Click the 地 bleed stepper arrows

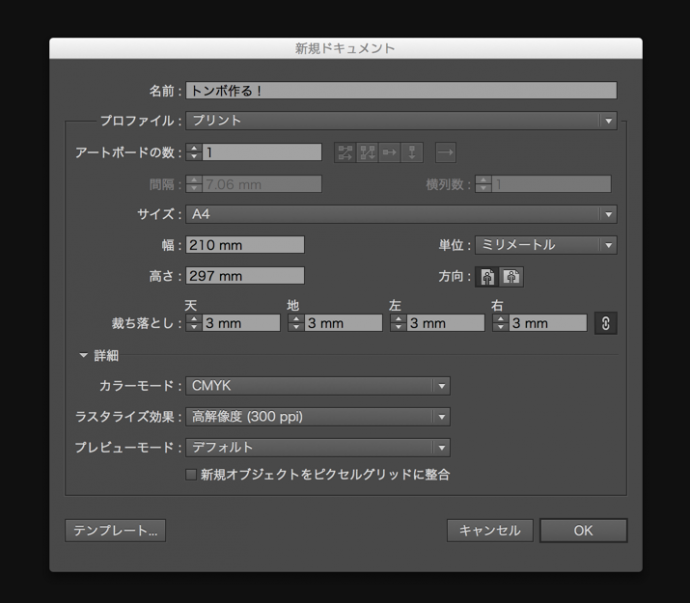click(296, 324)
